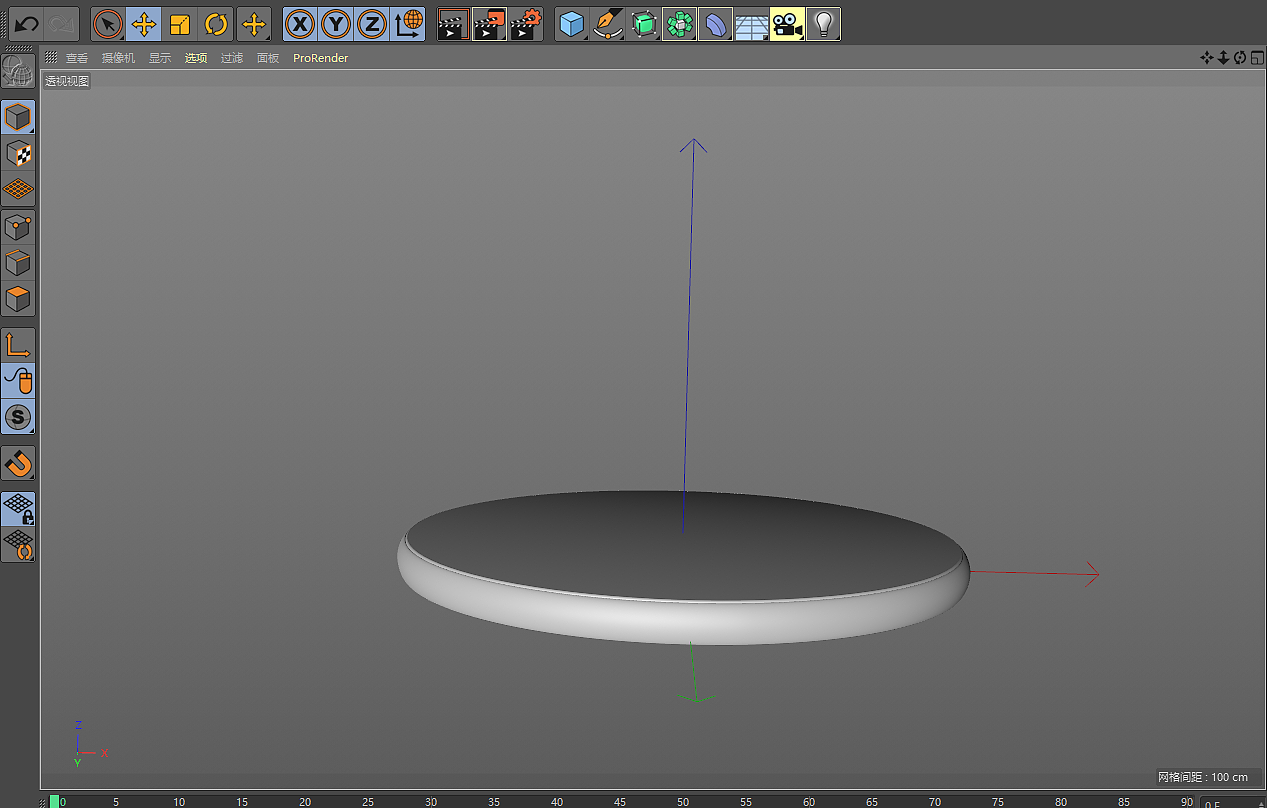
Task: Toggle the Locked Workplane icon
Action: (x=18, y=509)
